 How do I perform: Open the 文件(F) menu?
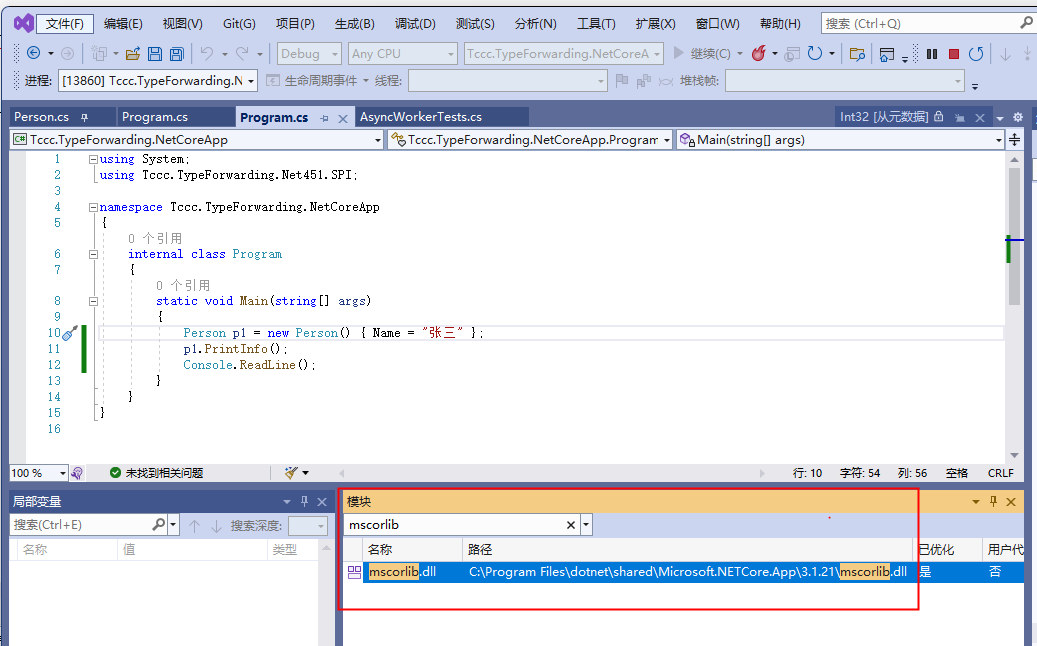pyautogui.click(x=64, y=24)
